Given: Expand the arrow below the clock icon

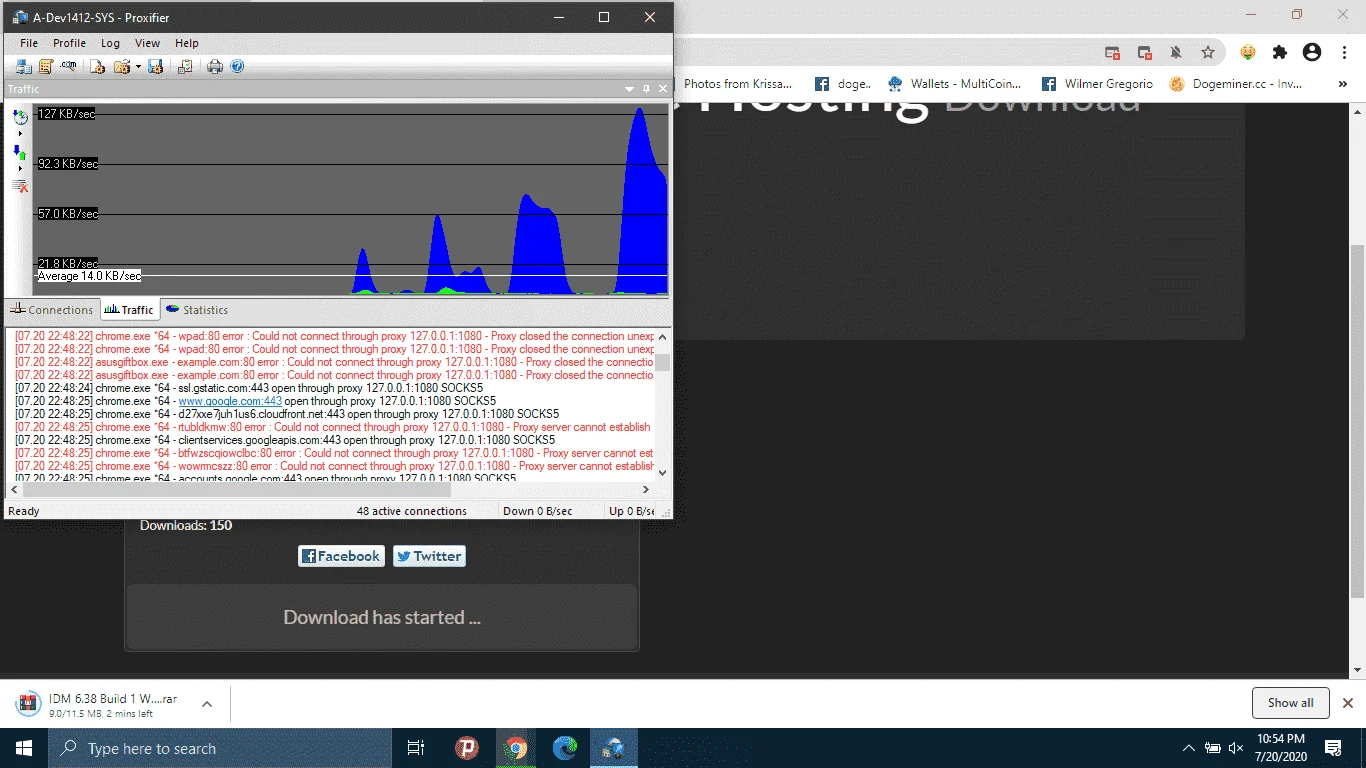Looking at the screenshot, I should [20, 133].
